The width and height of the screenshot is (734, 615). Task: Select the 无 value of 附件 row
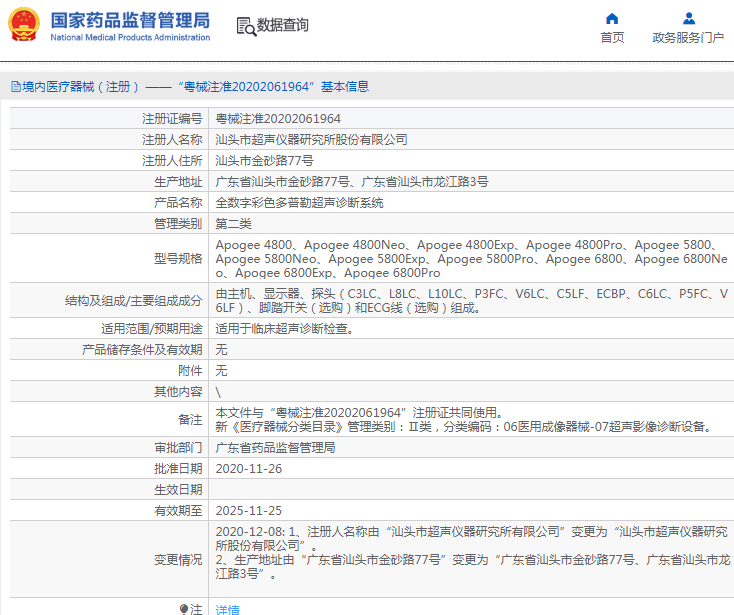click(221, 371)
